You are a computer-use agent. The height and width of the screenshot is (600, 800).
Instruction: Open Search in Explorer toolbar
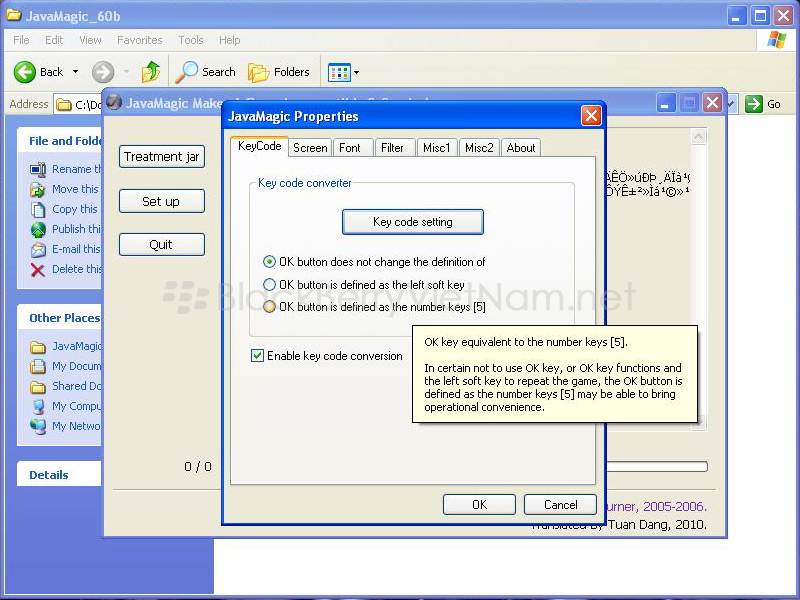tap(206, 72)
